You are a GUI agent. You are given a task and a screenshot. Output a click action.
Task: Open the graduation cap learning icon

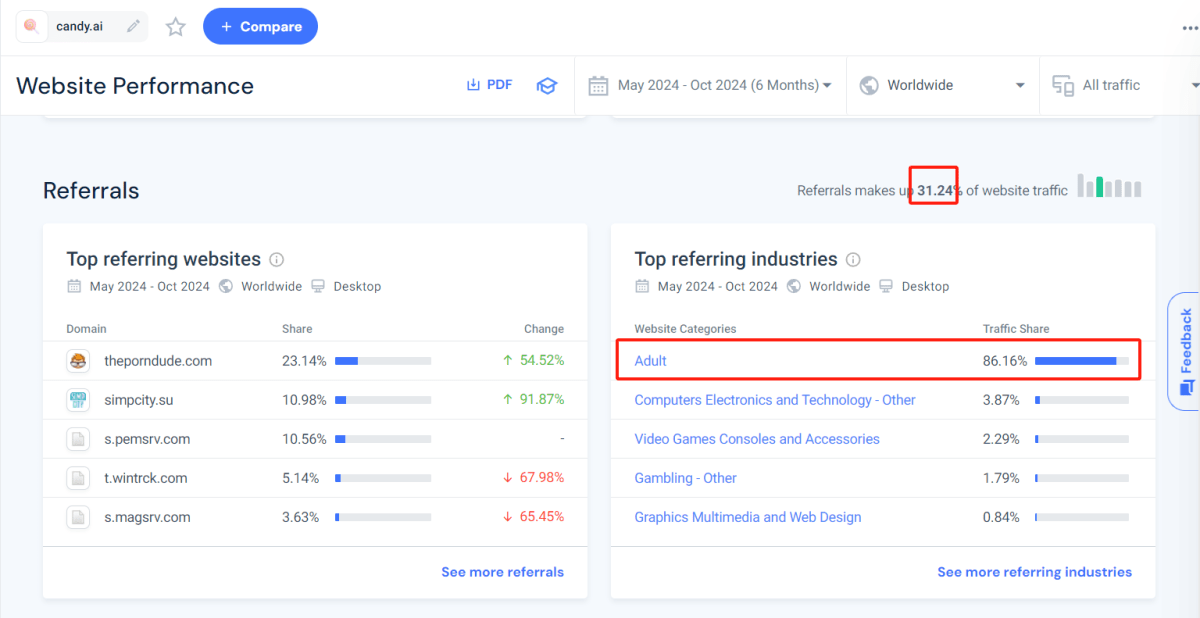tap(547, 85)
